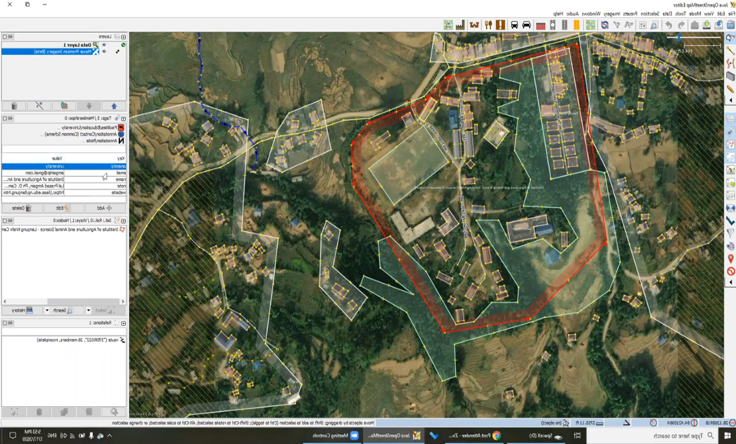Image resolution: width=736 pixels, height=444 pixels.
Task: Open the Imagery menu
Action: pos(612,14)
